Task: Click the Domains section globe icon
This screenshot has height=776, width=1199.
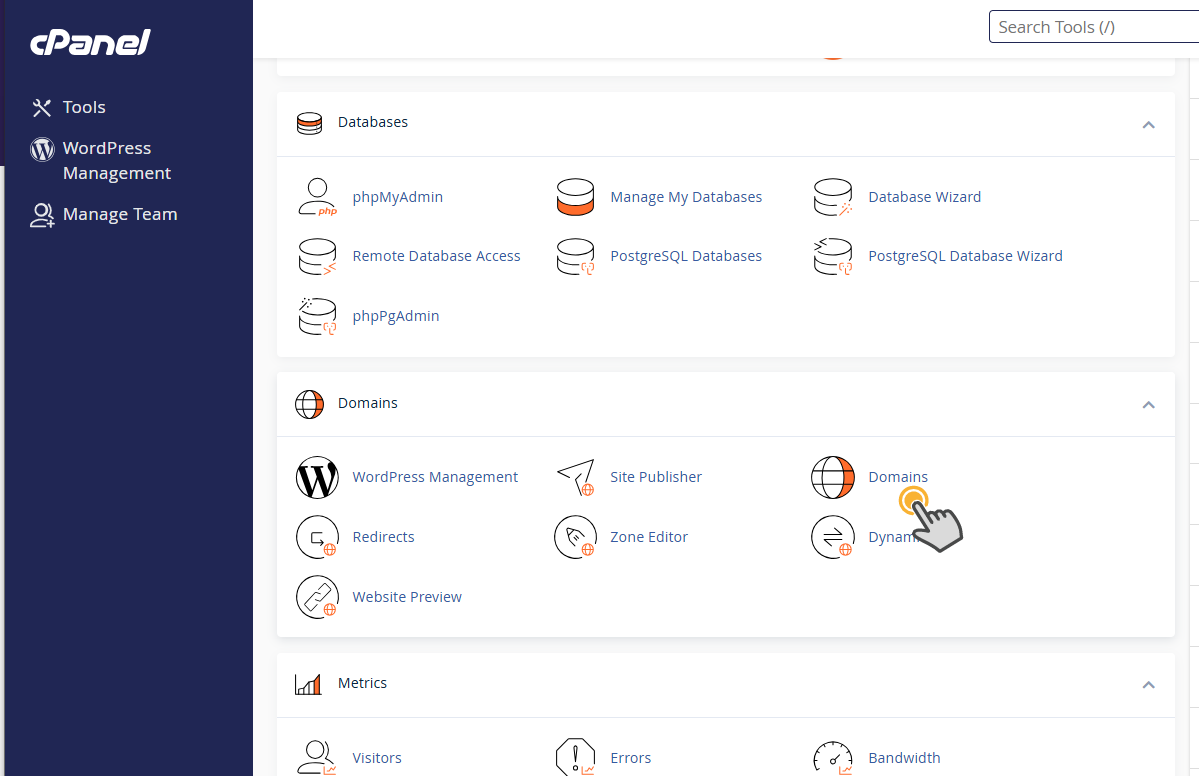Action: 309,404
